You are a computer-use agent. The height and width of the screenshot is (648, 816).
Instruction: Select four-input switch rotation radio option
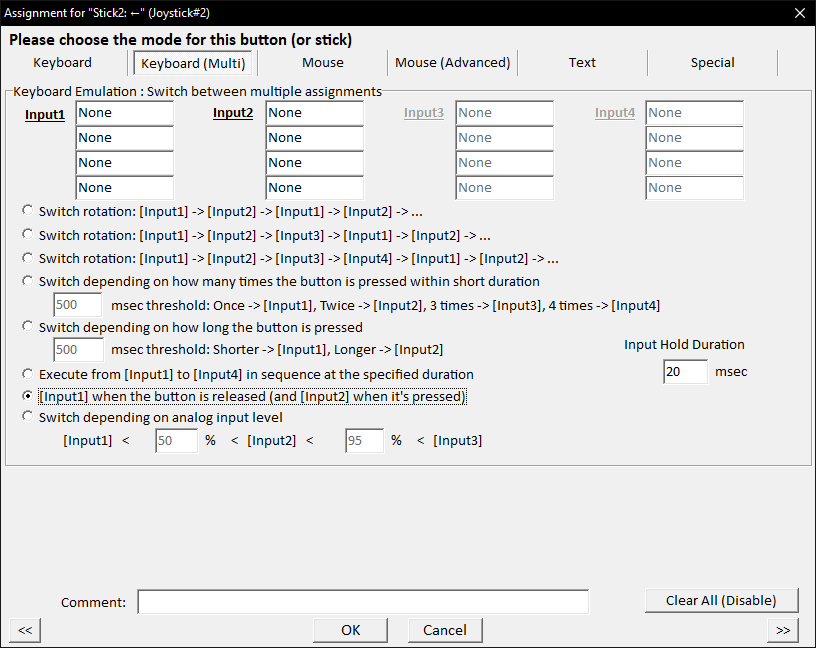[28, 257]
